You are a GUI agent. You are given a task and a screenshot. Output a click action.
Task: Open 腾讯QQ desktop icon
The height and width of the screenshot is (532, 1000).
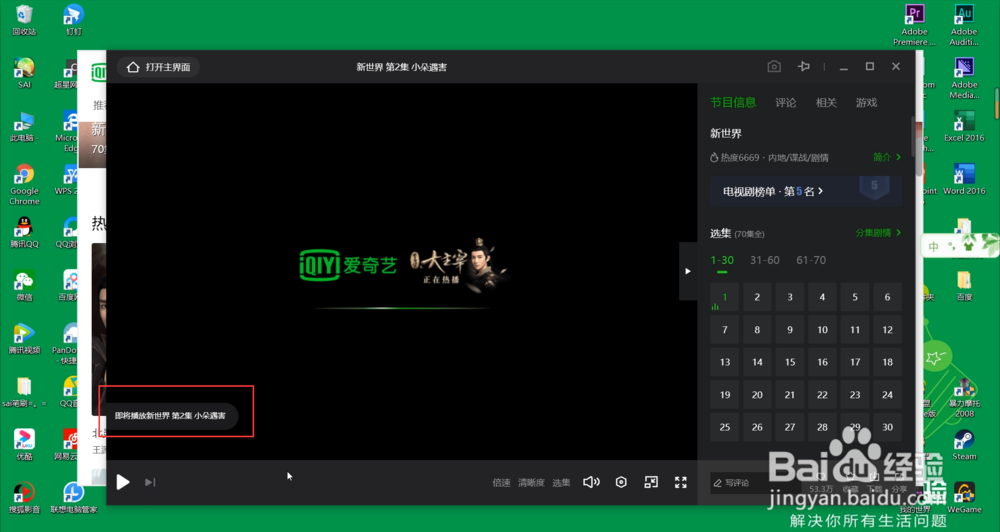point(24,233)
